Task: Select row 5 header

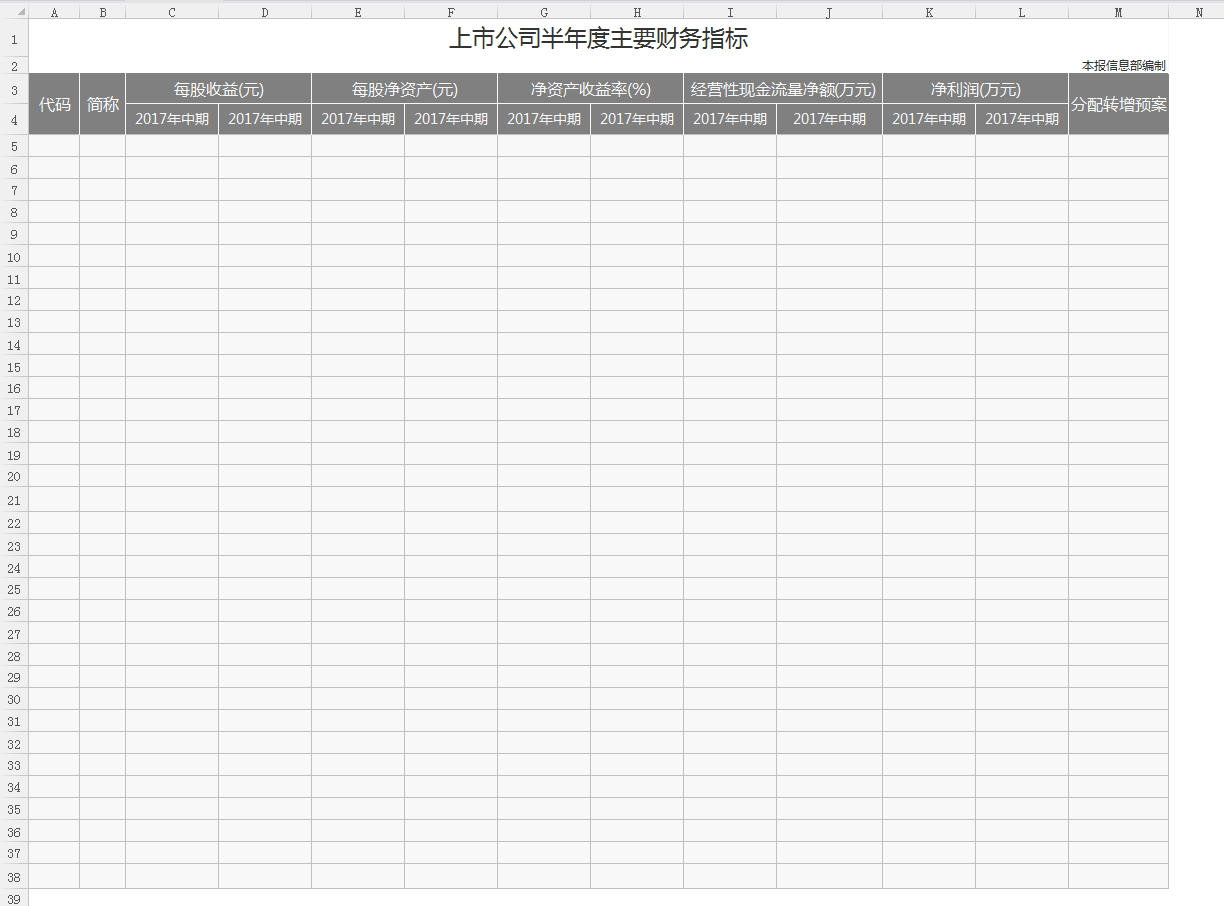Action: pyautogui.click(x=14, y=146)
